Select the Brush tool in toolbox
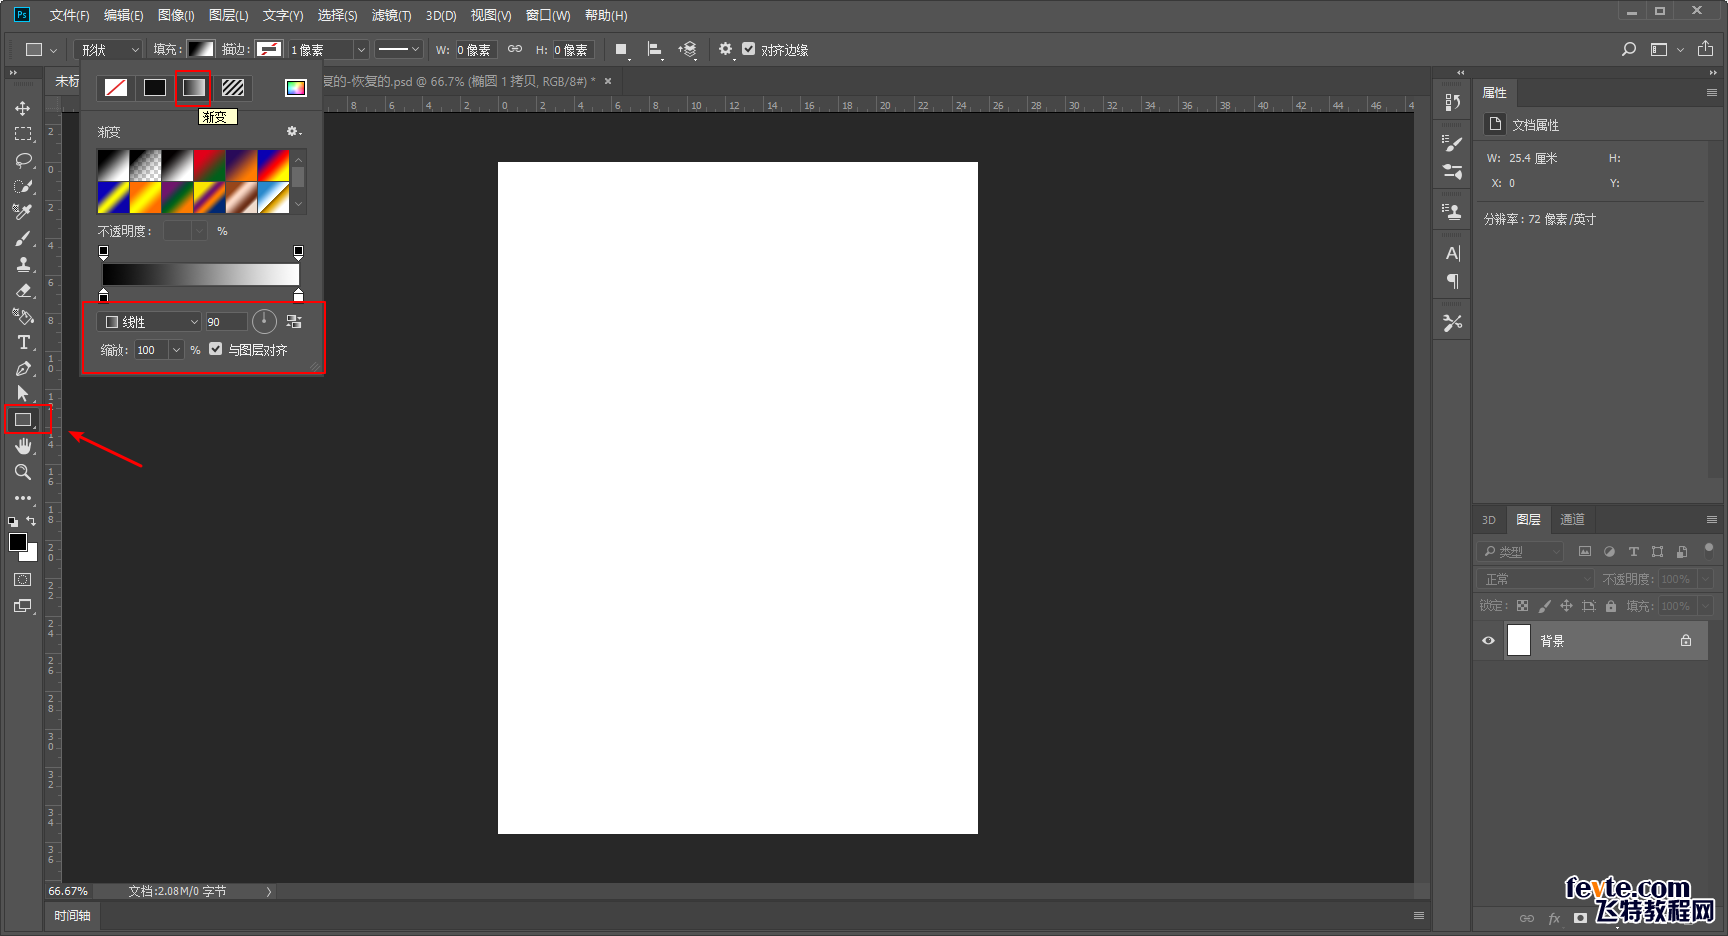1728x936 pixels. coord(22,238)
